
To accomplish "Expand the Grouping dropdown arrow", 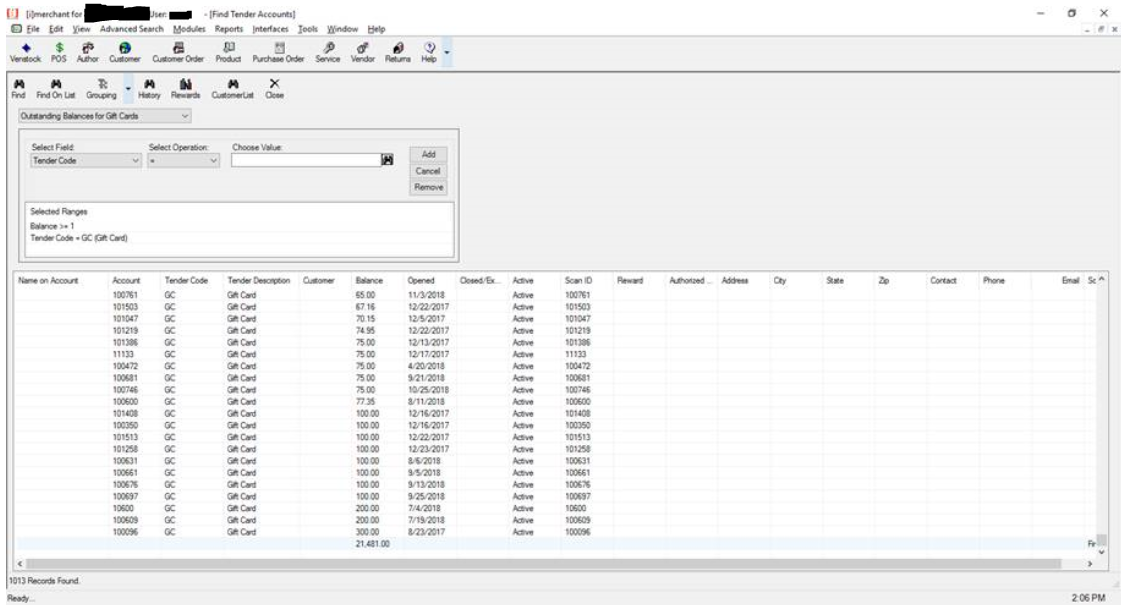I will pyautogui.click(x=129, y=89).
